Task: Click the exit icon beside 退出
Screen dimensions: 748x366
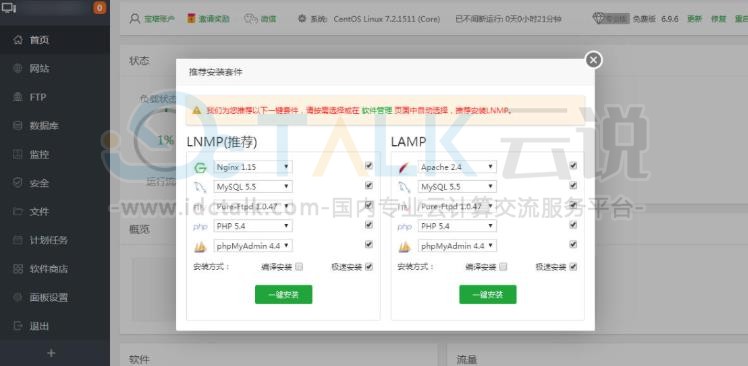Action: 18,326
